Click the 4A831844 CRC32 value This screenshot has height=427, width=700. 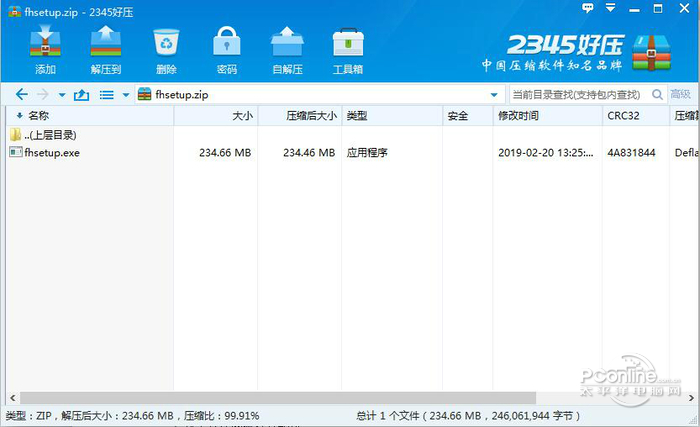(631, 153)
